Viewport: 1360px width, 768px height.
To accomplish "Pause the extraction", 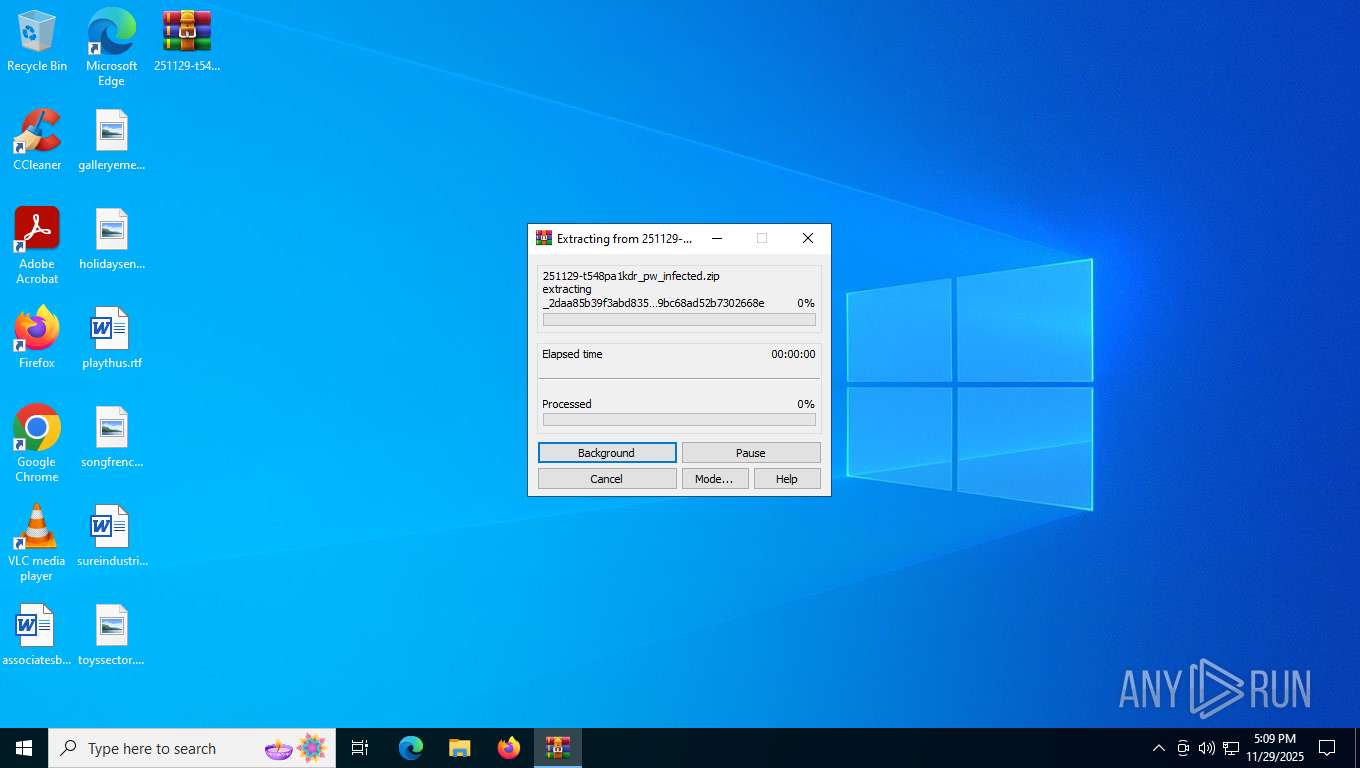I will [751, 453].
